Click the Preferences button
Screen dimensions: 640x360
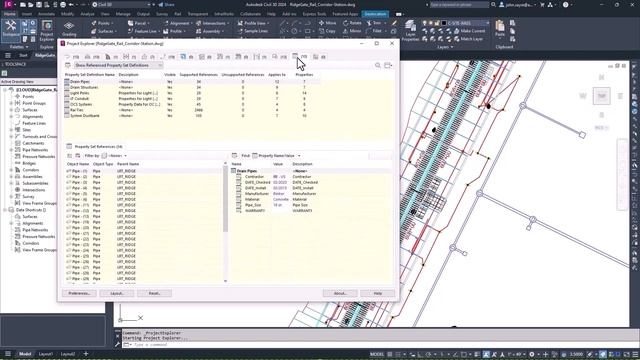(79, 293)
